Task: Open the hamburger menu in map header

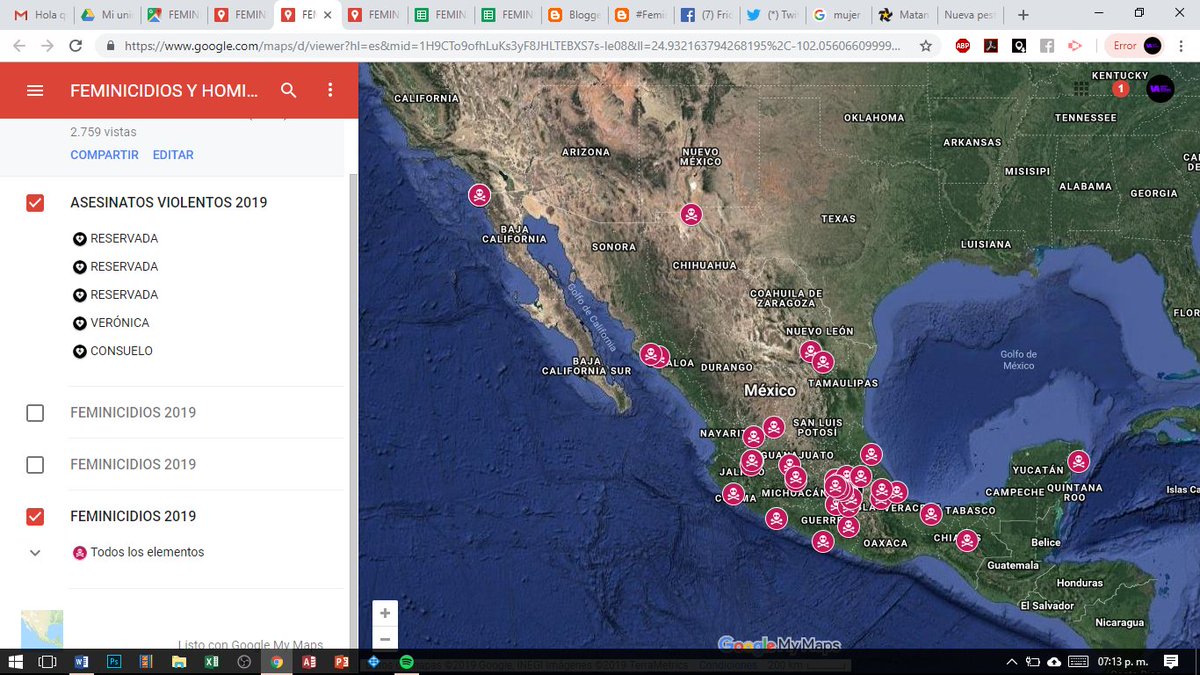Action: coord(35,90)
